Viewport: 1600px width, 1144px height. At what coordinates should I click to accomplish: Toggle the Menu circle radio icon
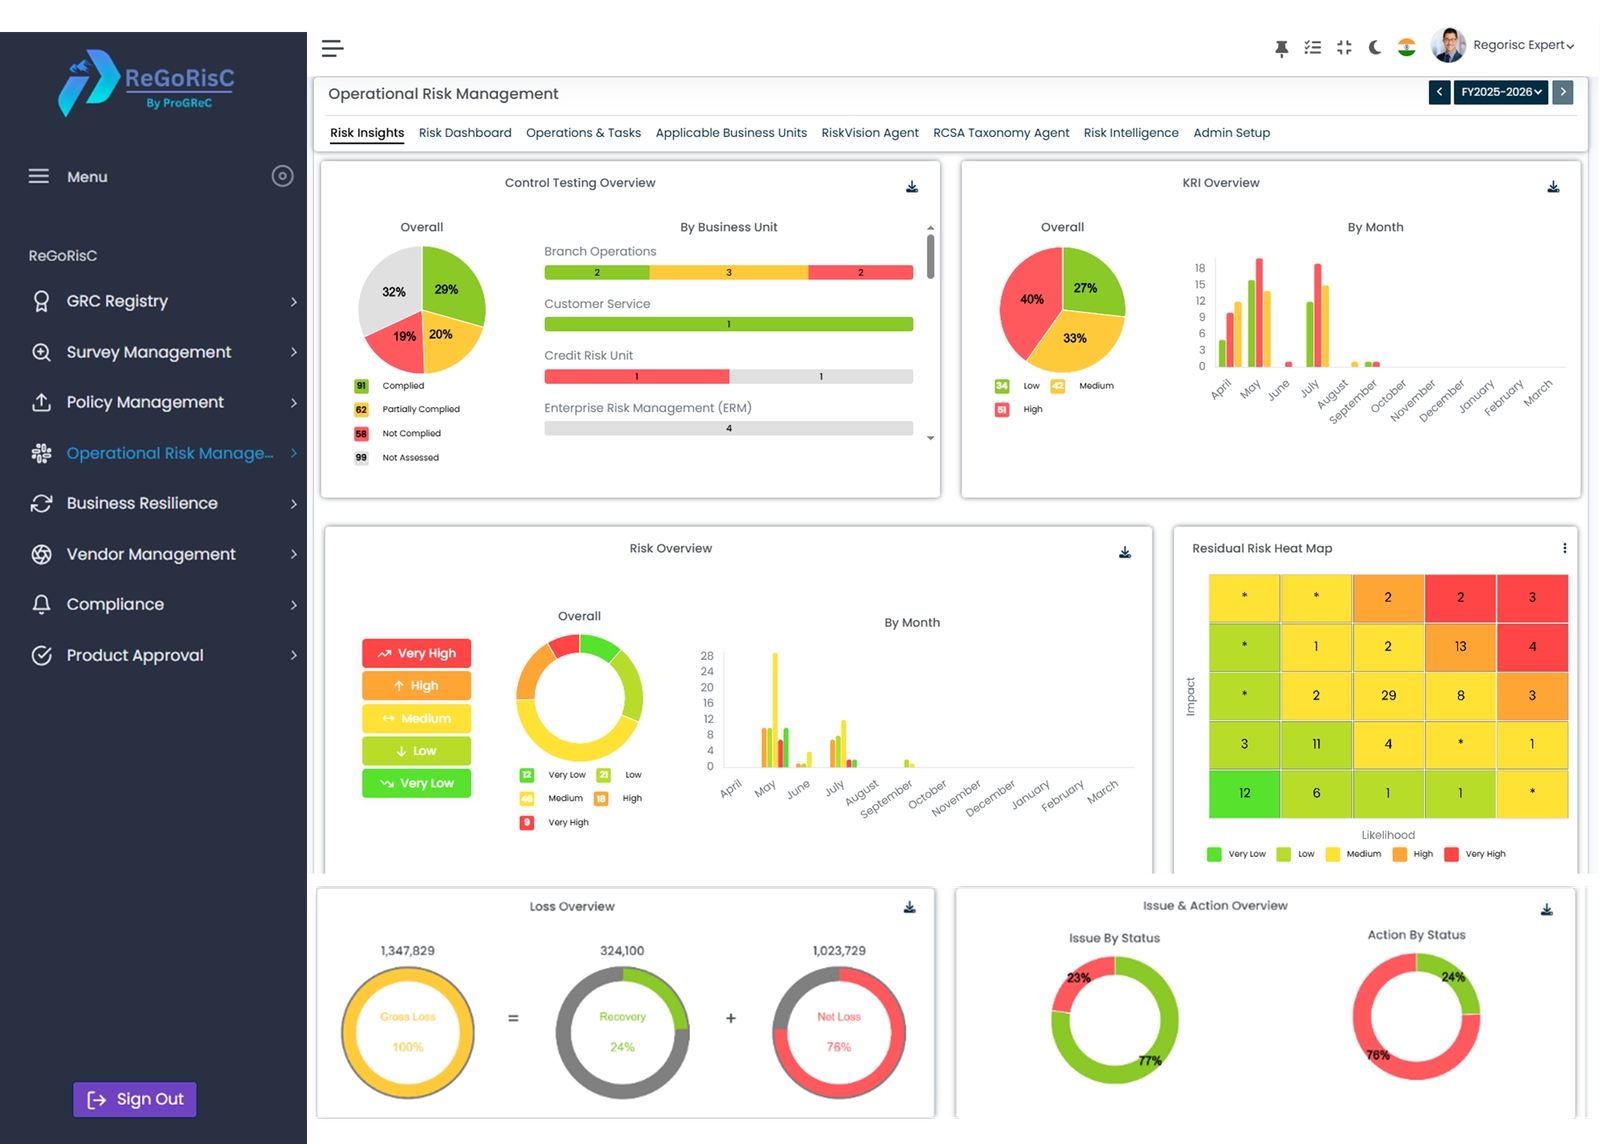[283, 176]
